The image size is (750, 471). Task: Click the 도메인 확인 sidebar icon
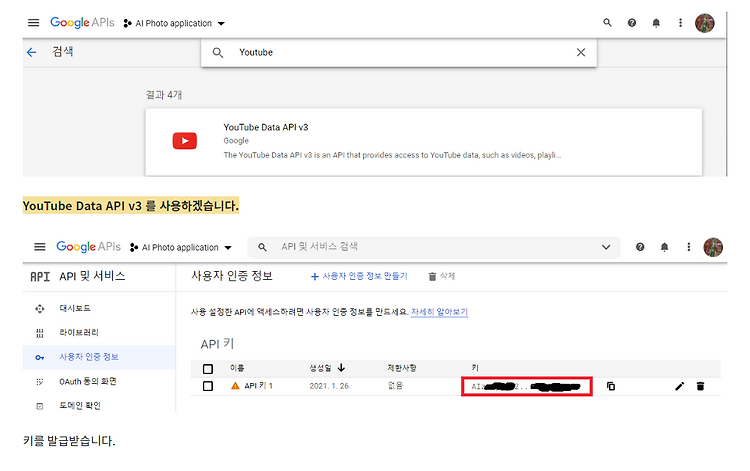point(40,406)
